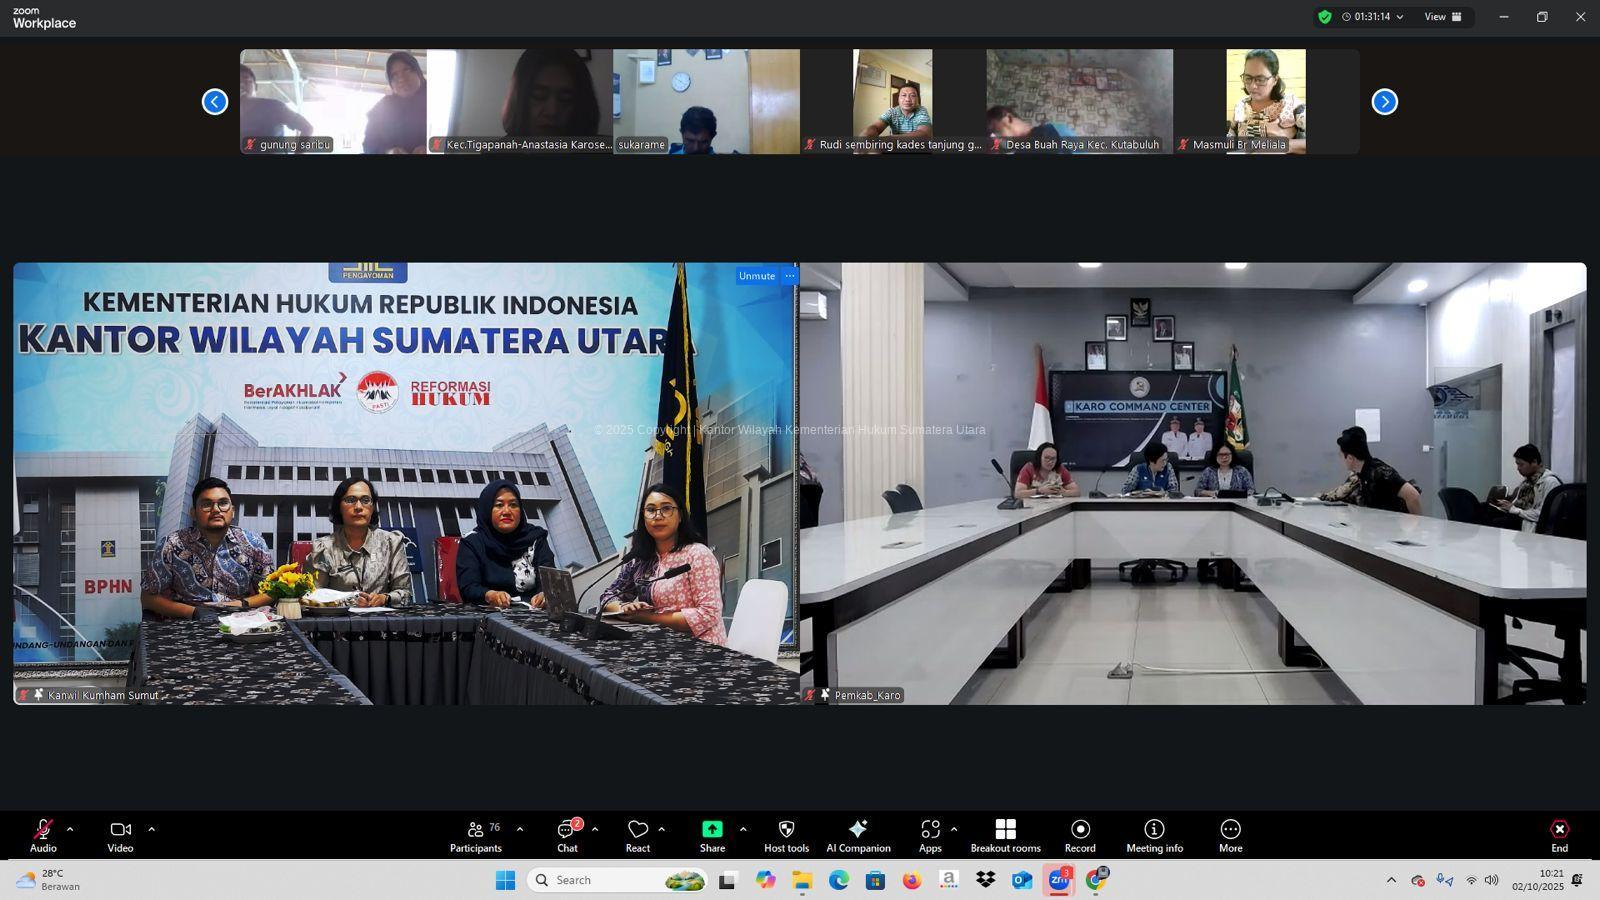Go to next page of video thumbnails
The image size is (1600, 900).
(1384, 102)
